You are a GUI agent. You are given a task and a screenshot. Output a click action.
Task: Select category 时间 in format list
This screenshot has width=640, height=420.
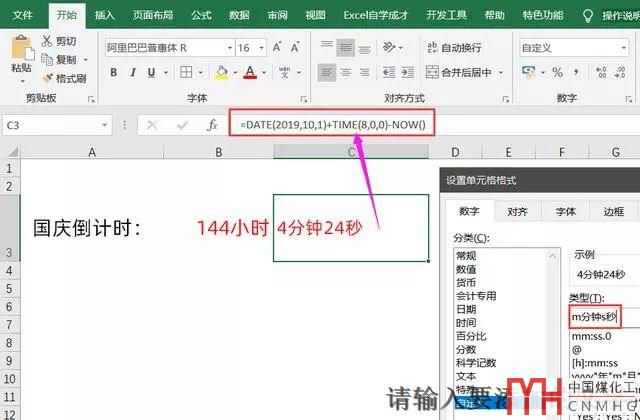pyautogui.click(x=466, y=323)
